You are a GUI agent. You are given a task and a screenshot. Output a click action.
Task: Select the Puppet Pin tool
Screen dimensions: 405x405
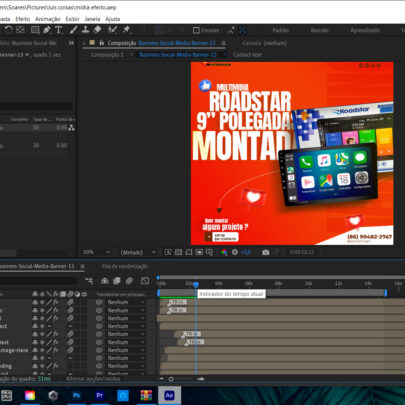tap(126, 30)
